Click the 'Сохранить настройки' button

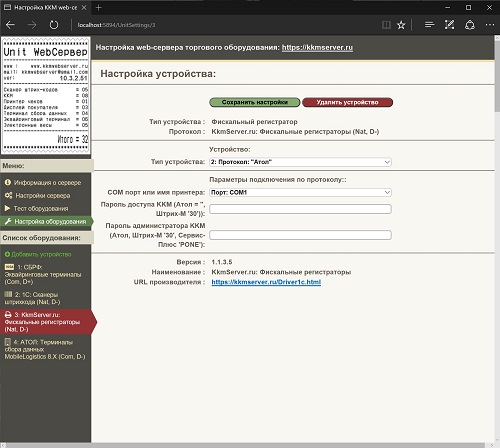click(x=255, y=102)
